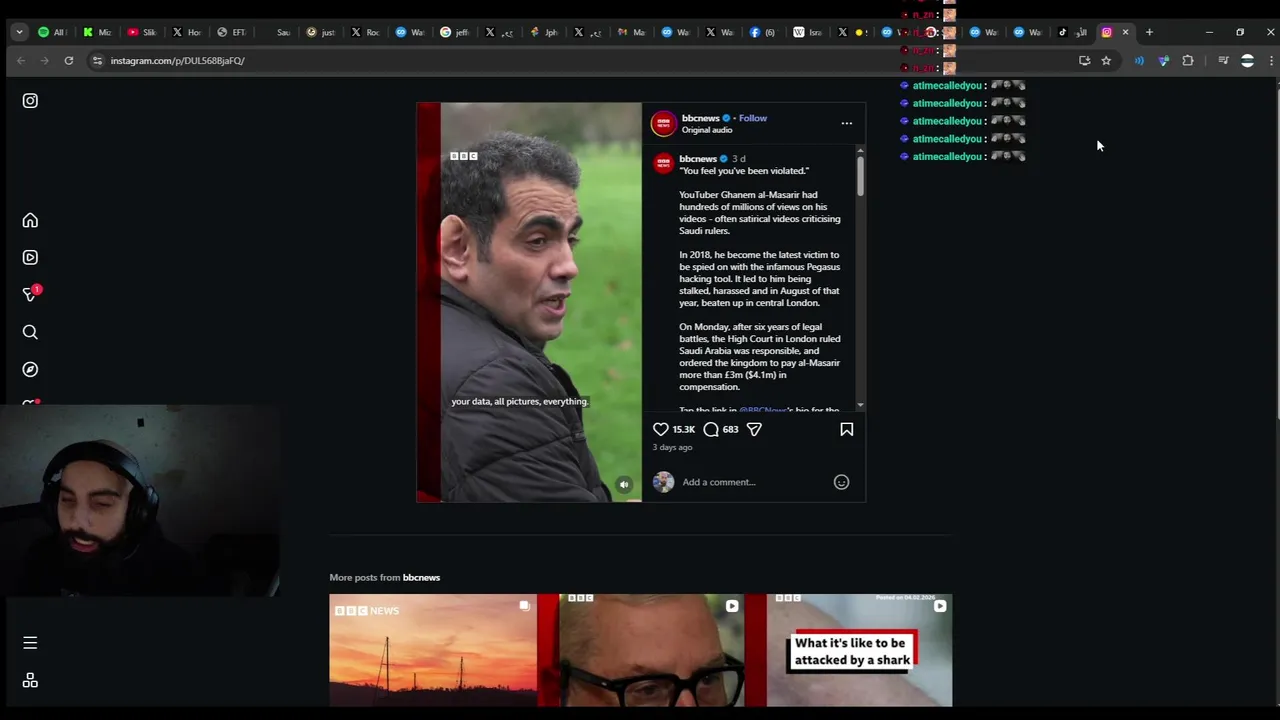Open the install app icon in address bar
Screen dimensions: 1280x720
click(x=1084, y=61)
